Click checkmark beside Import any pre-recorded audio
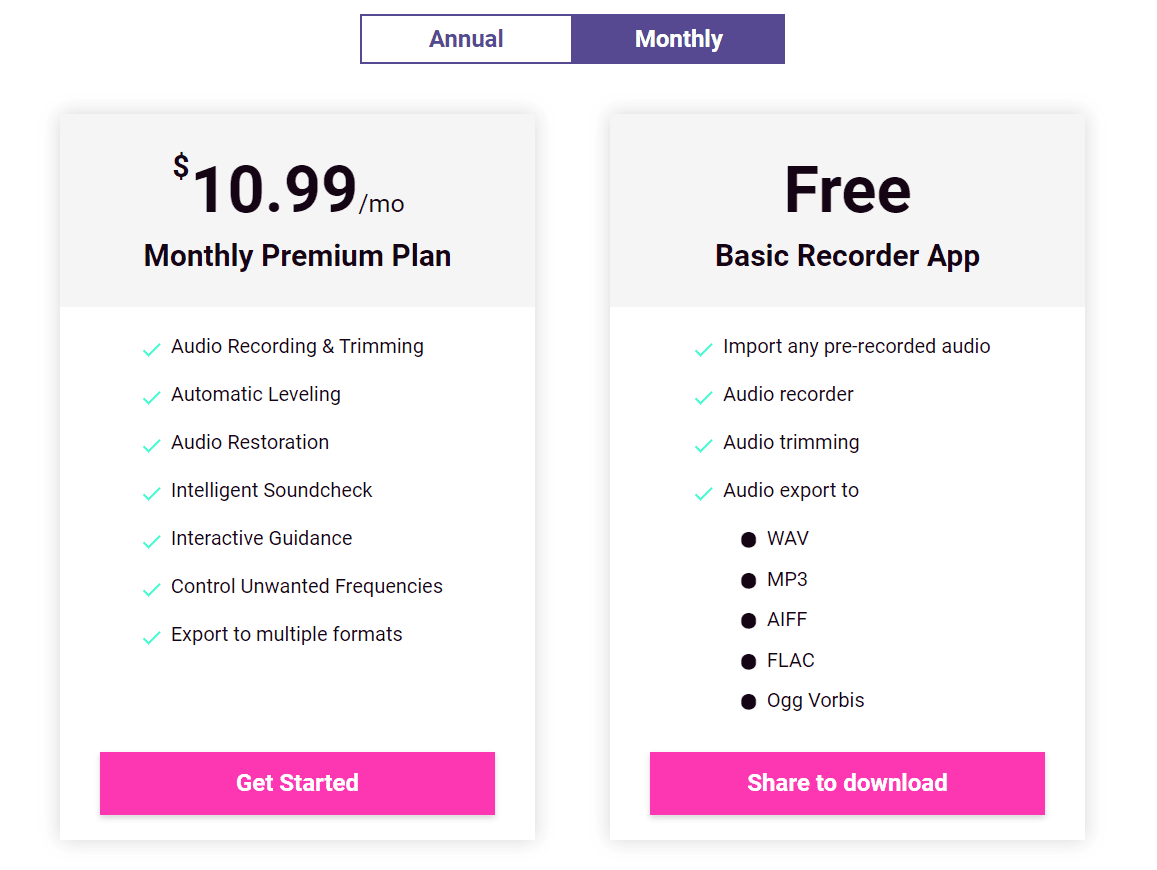The width and height of the screenshot is (1157, 870). point(704,350)
